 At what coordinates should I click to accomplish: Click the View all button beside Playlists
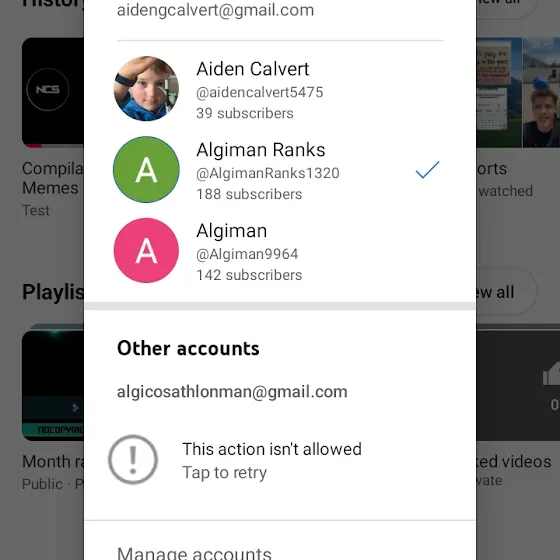[506, 292]
